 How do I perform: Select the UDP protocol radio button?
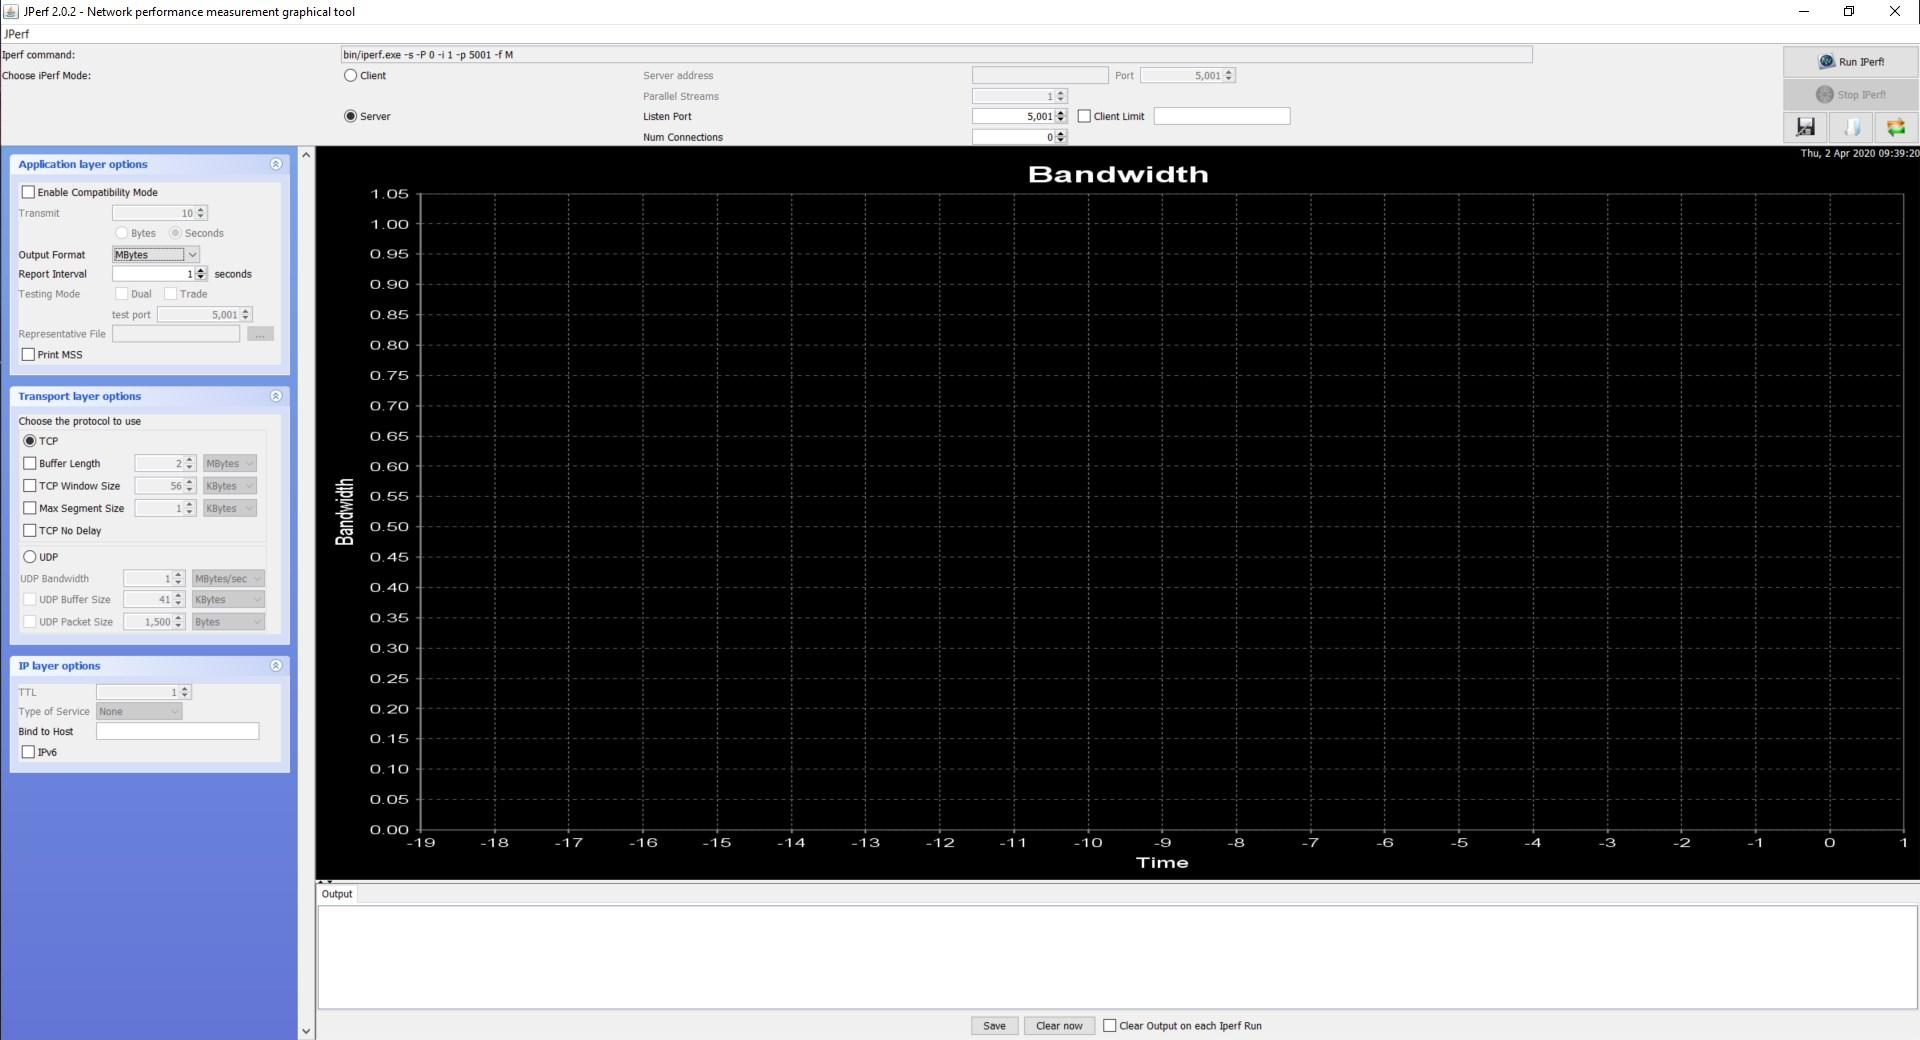(30, 557)
